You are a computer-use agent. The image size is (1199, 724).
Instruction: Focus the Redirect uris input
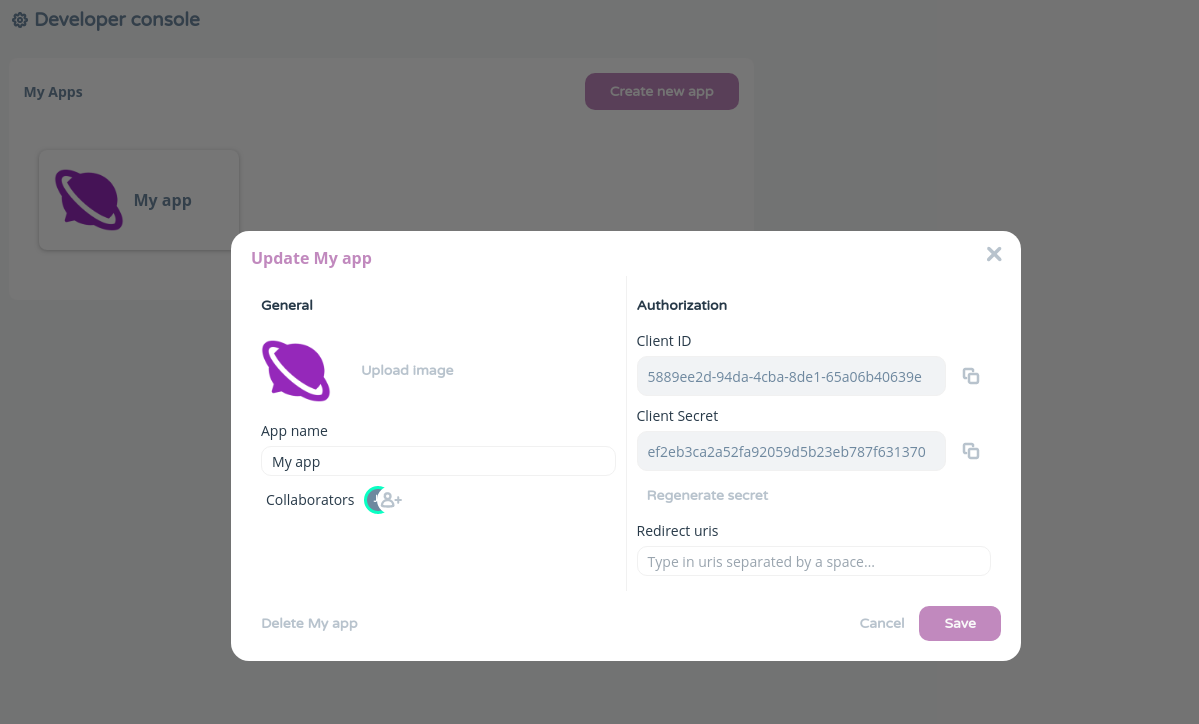814,561
